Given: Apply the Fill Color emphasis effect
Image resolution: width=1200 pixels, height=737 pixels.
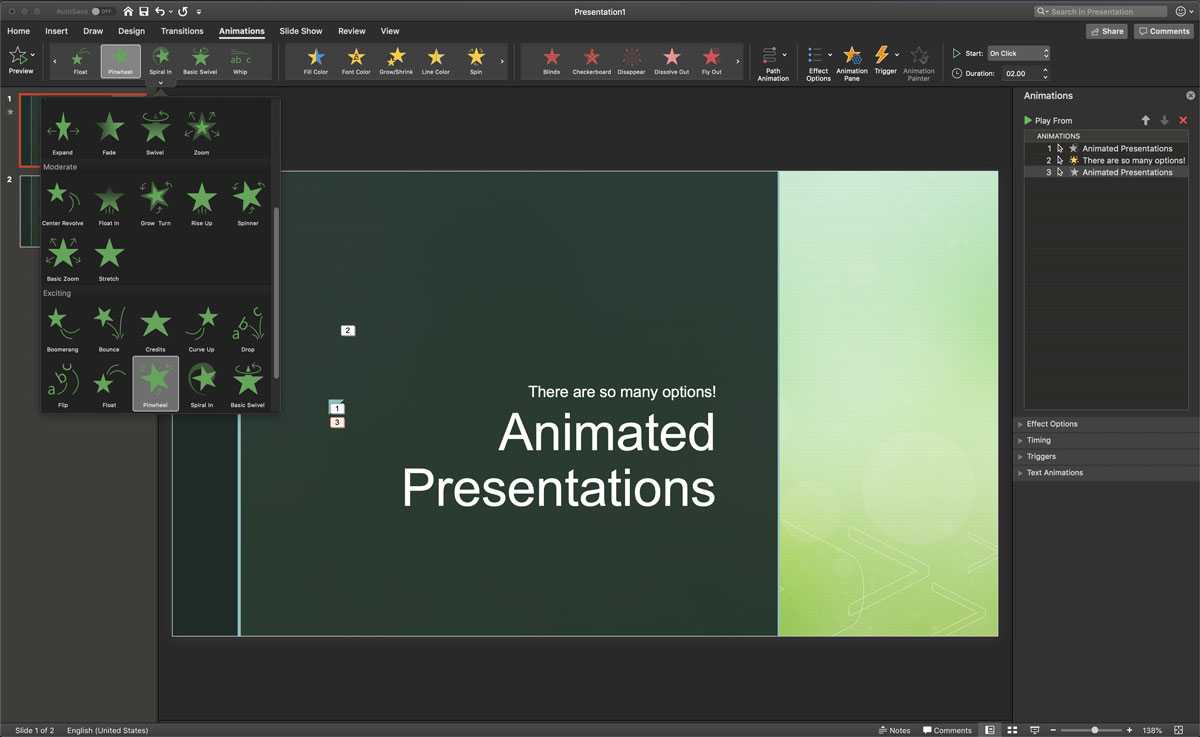Looking at the screenshot, I should pyautogui.click(x=315, y=58).
